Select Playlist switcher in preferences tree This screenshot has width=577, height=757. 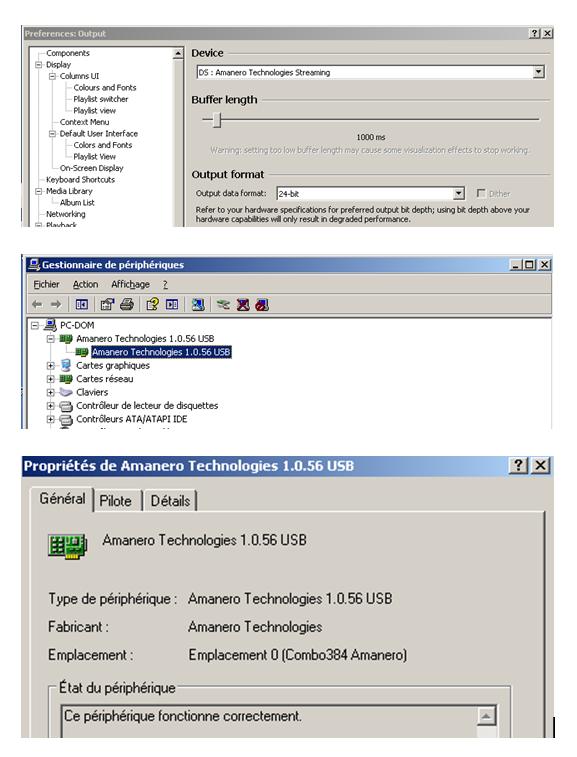[x=100, y=99]
